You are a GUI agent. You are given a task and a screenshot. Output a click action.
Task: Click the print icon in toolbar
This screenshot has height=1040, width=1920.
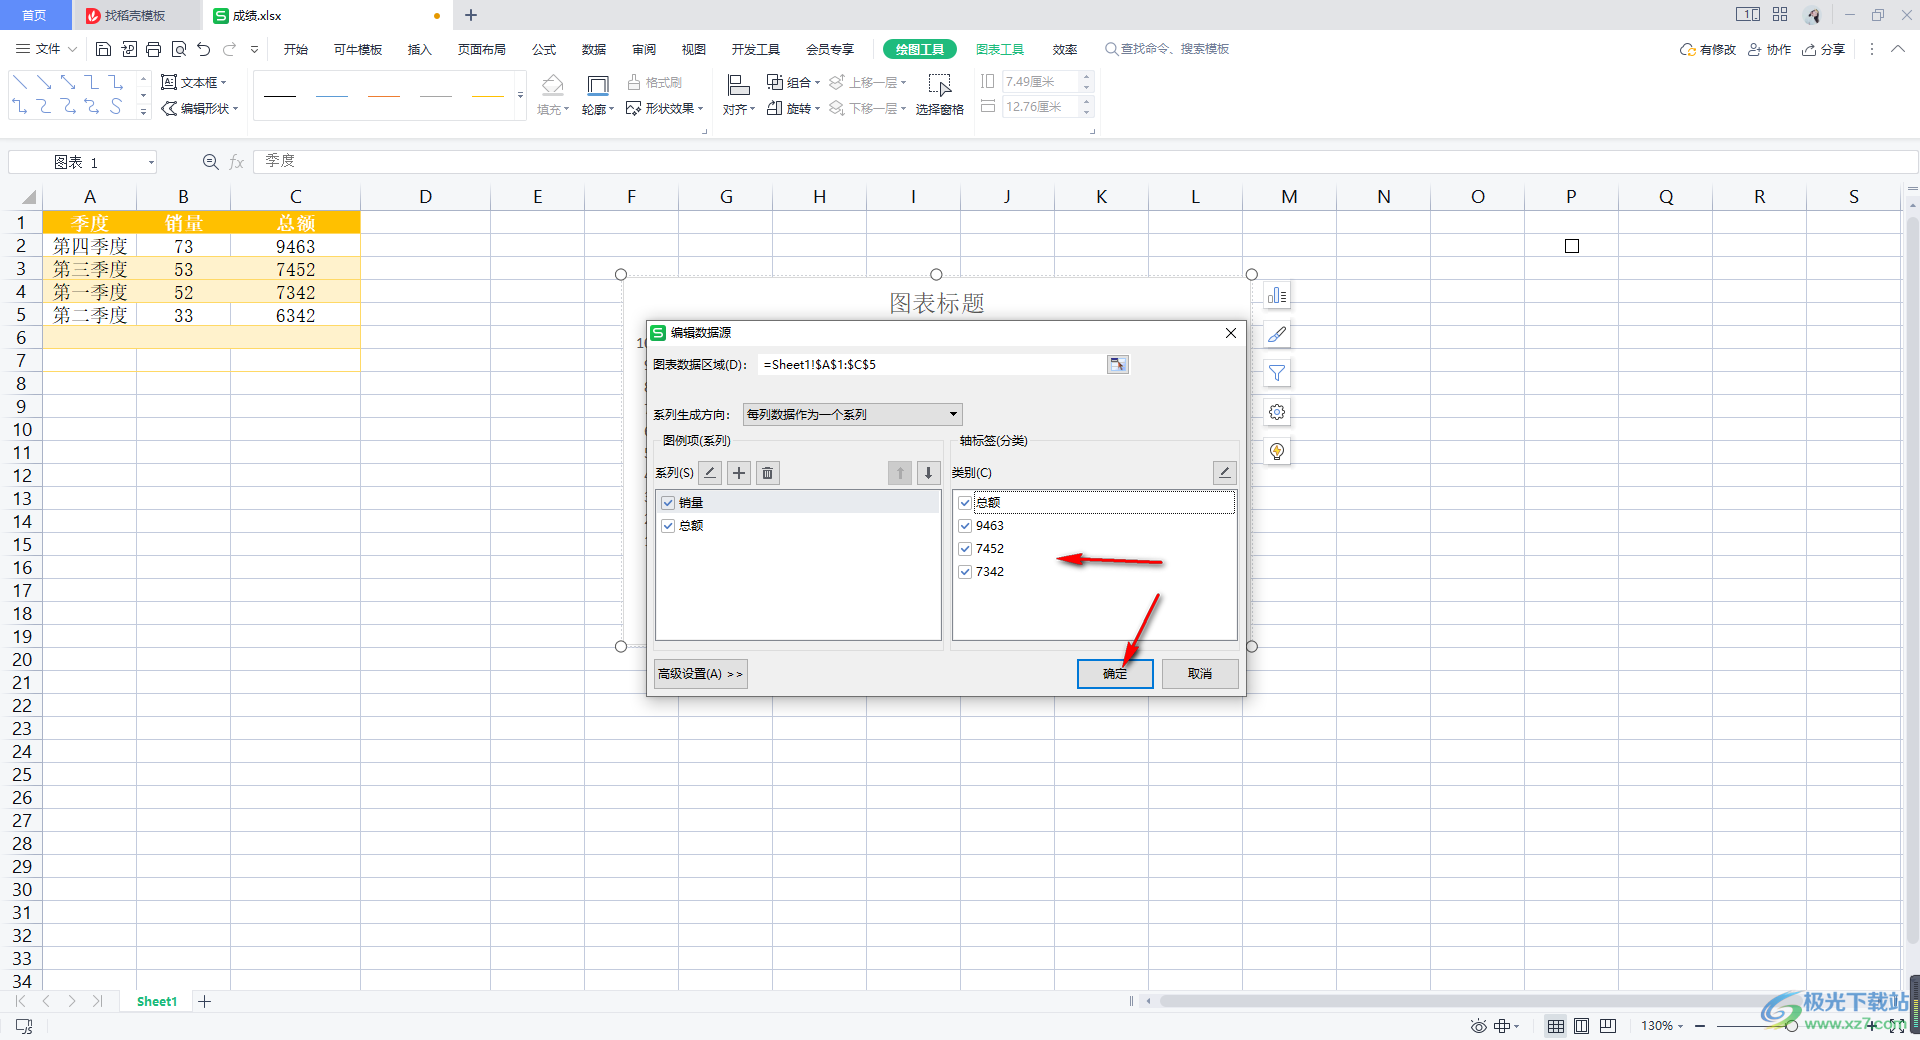(153, 49)
